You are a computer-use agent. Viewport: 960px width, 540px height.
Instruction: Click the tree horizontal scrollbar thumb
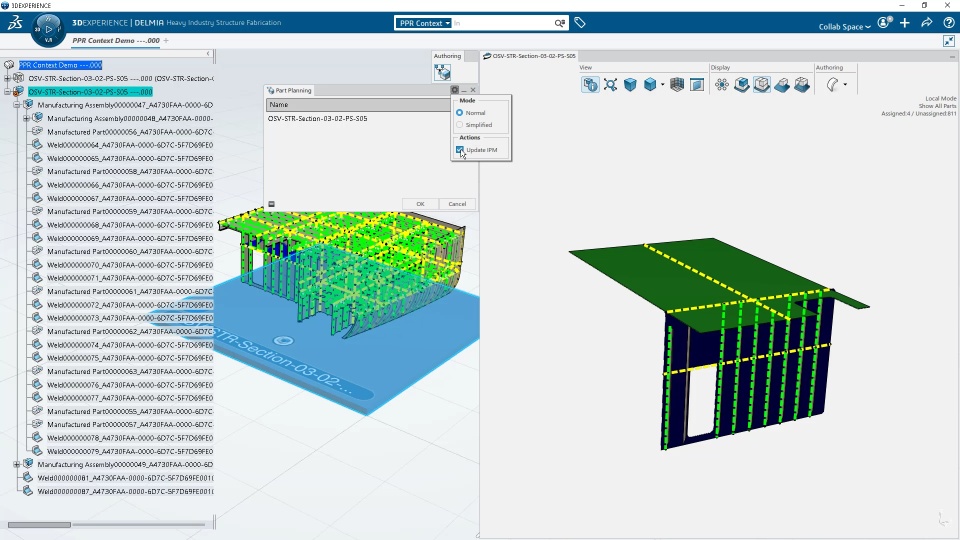click(x=39, y=525)
